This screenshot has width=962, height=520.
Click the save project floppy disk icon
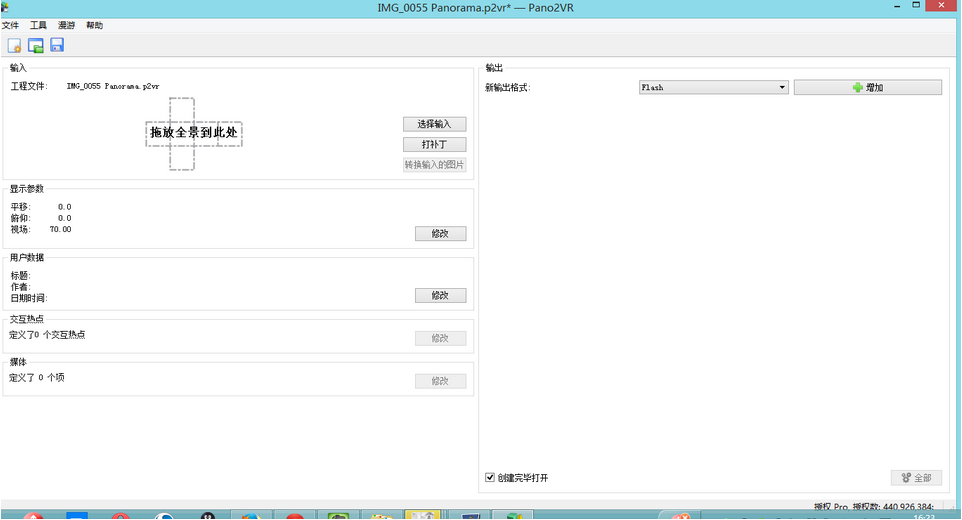coord(57,45)
